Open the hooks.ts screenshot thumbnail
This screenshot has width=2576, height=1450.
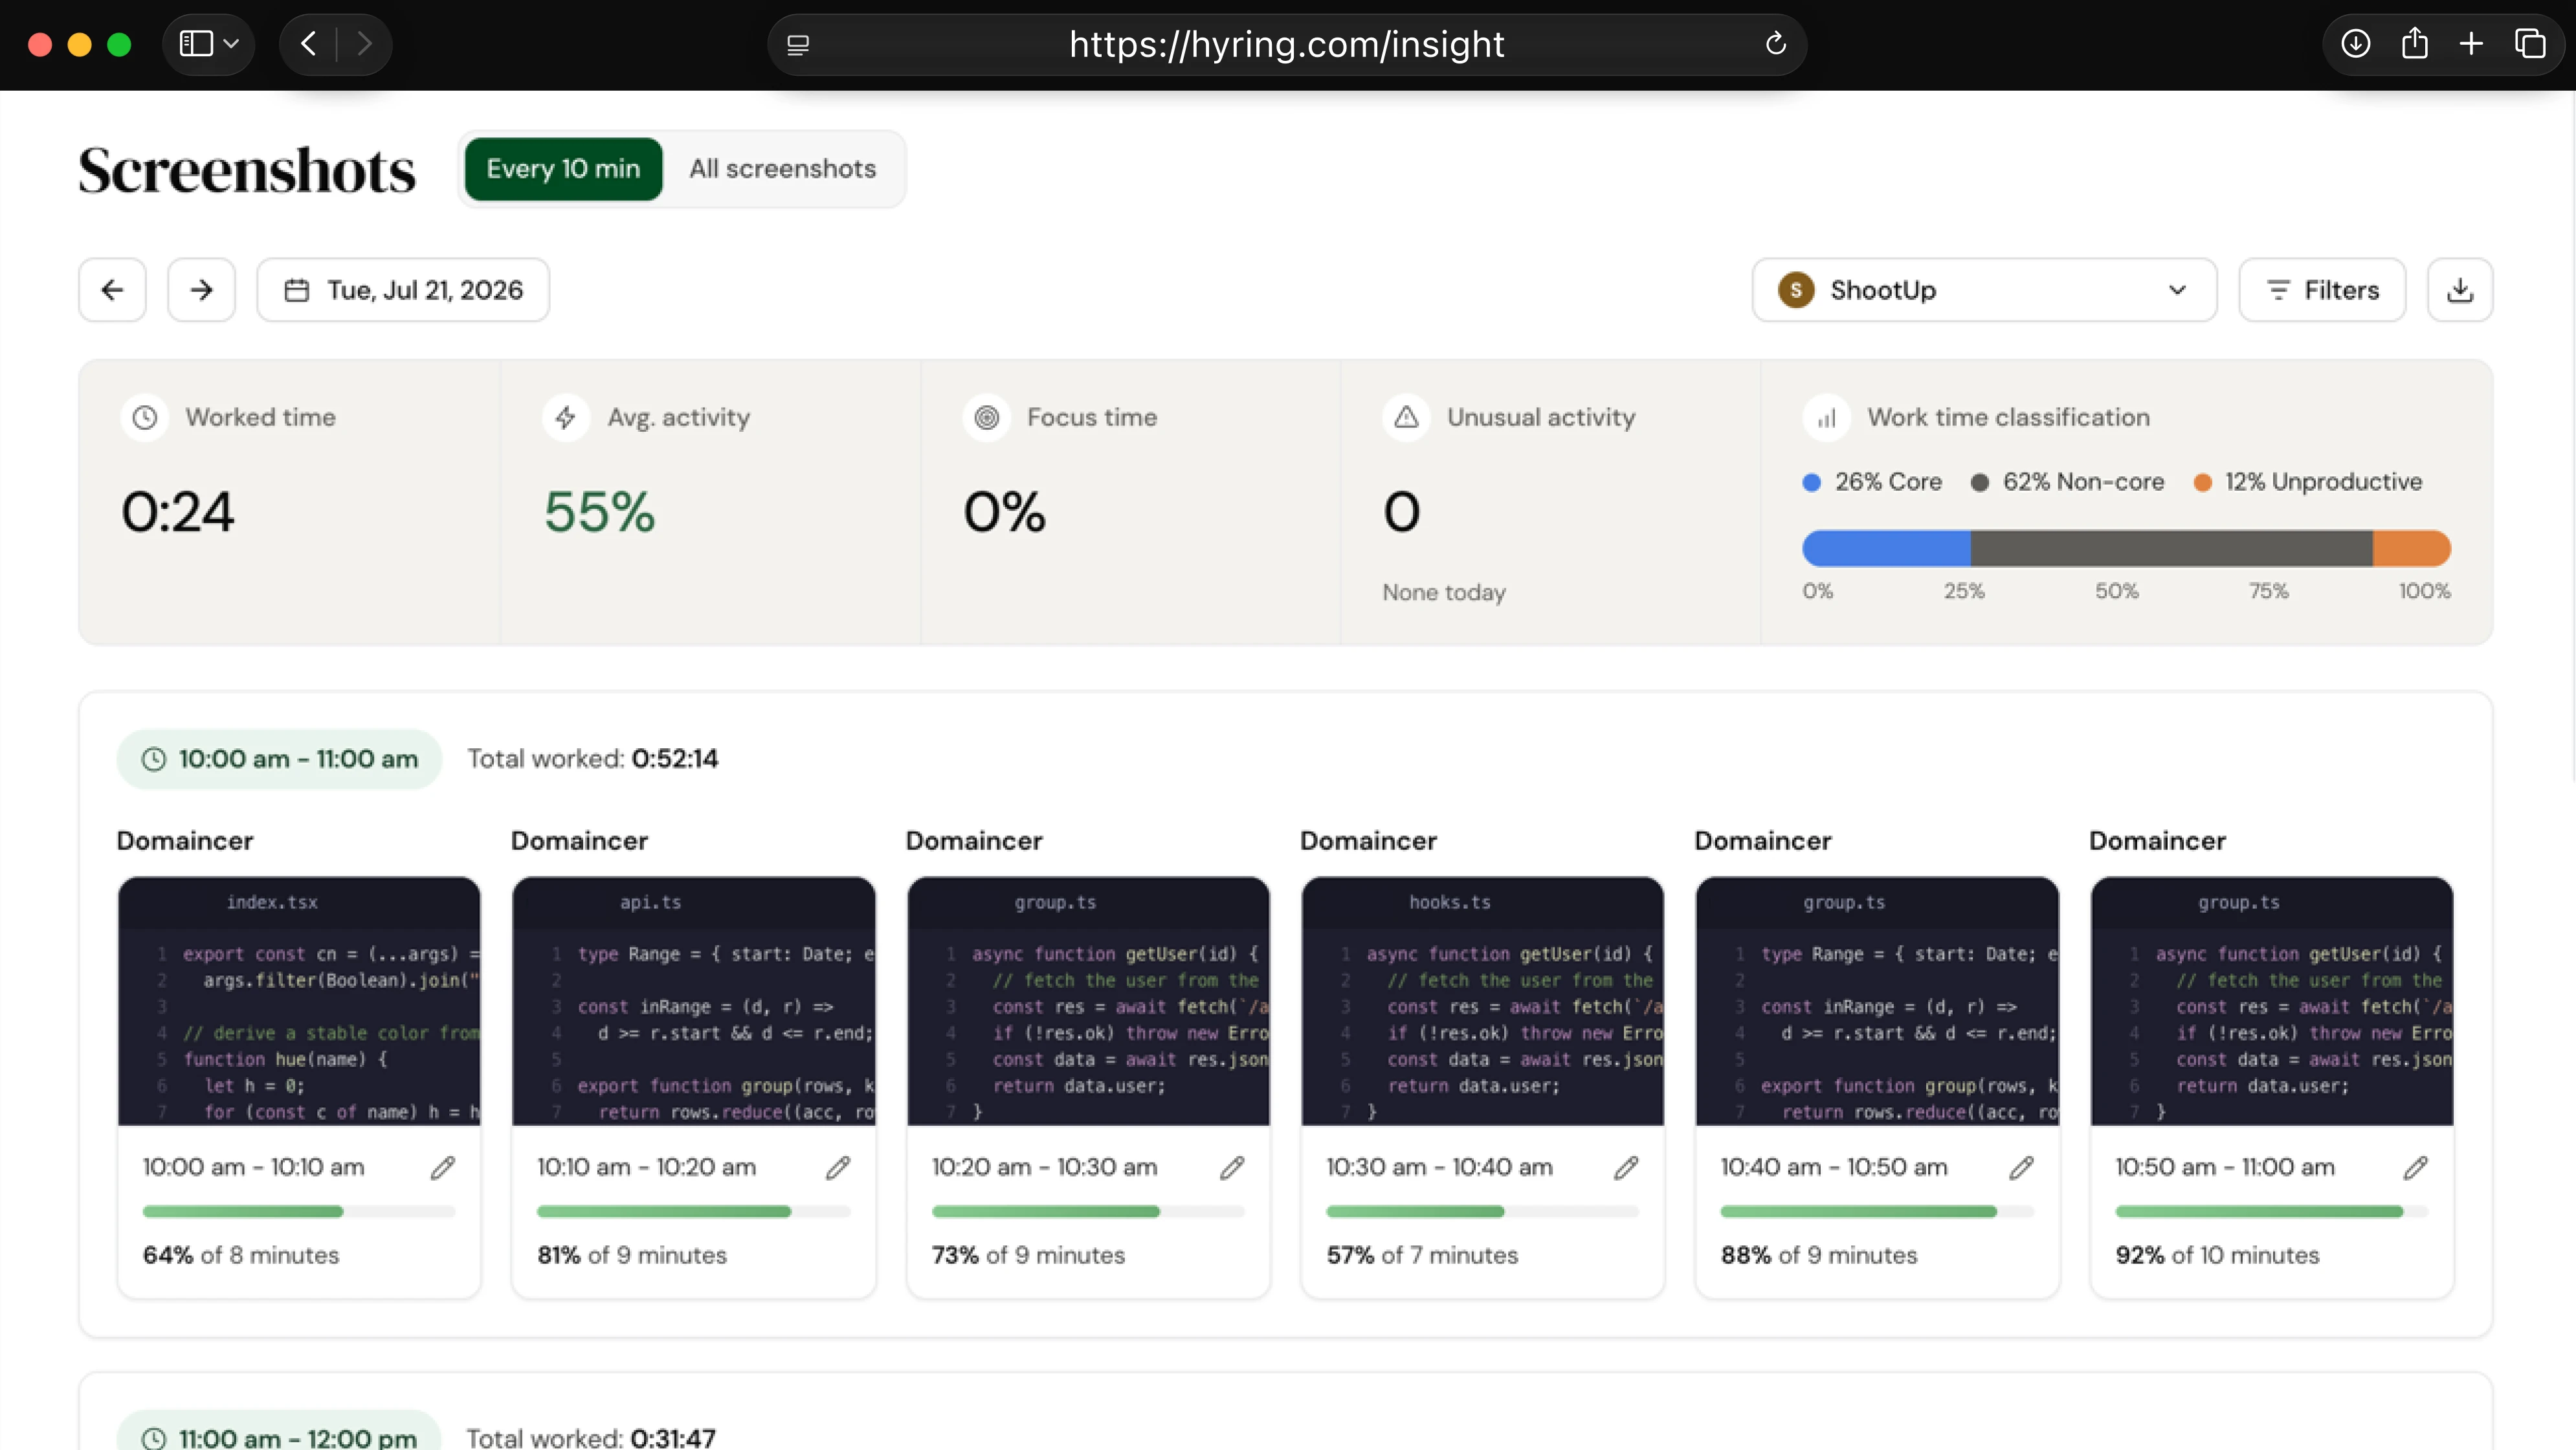point(1482,1001)
